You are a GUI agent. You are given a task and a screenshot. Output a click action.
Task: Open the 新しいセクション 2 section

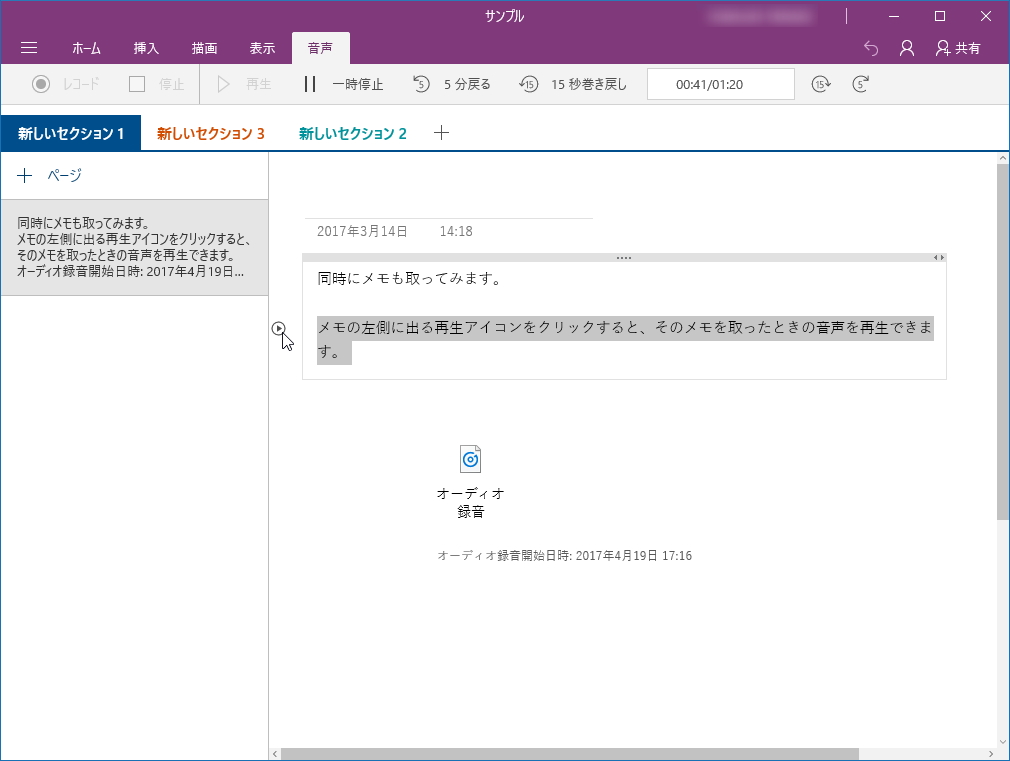click(351, 130)
